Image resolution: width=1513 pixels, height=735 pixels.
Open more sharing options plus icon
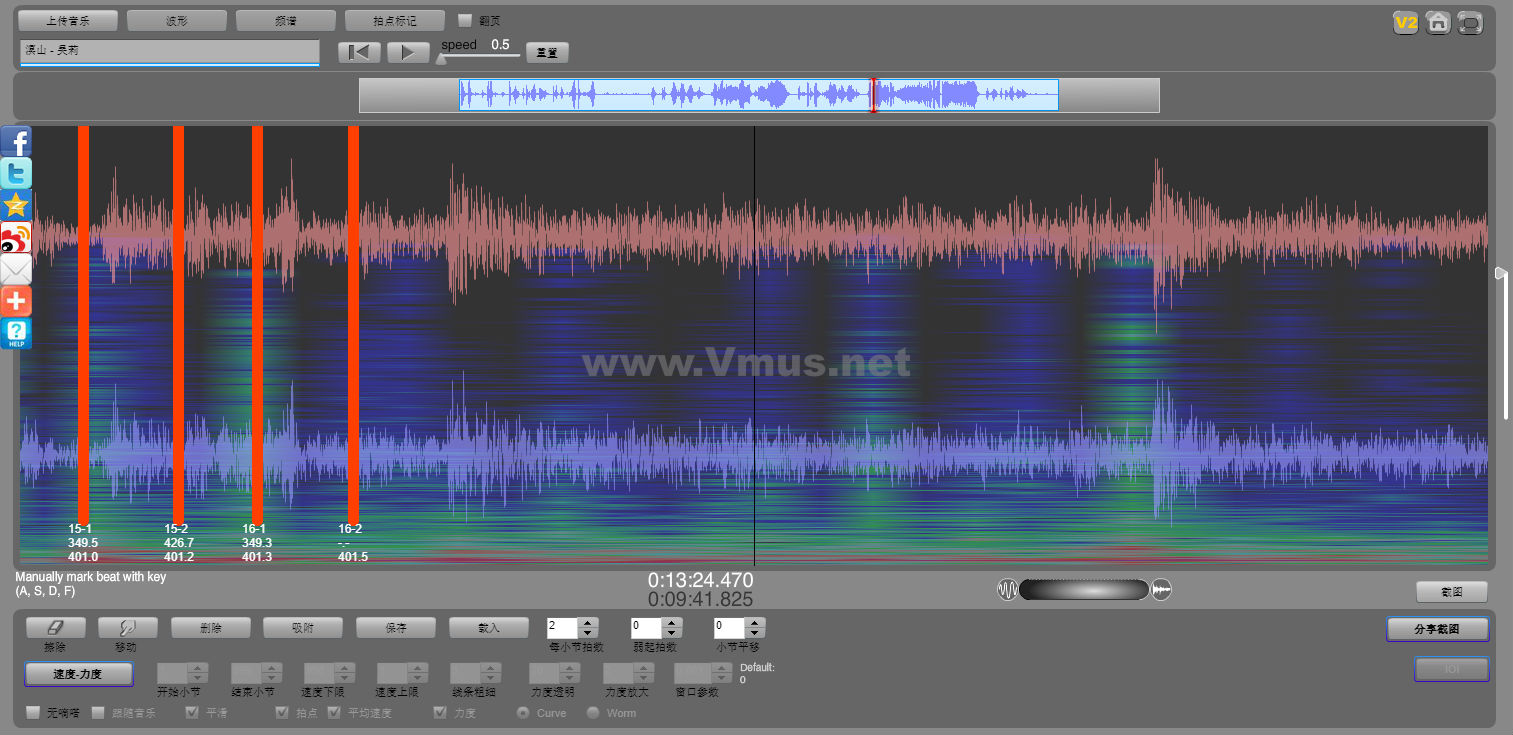pos(16,301)
